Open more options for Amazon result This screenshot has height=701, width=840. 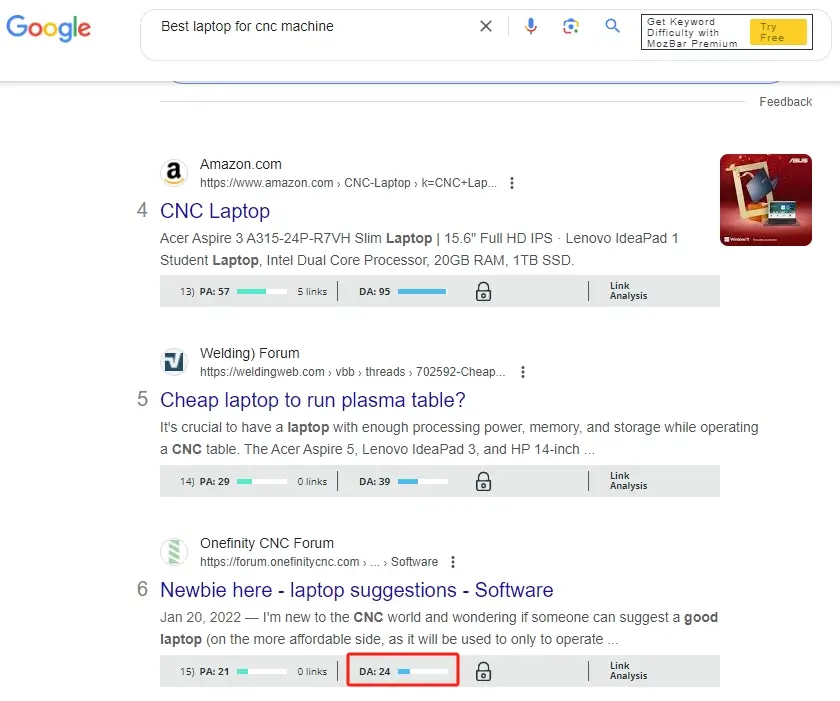pyautogui.click(x=512, y=183)
